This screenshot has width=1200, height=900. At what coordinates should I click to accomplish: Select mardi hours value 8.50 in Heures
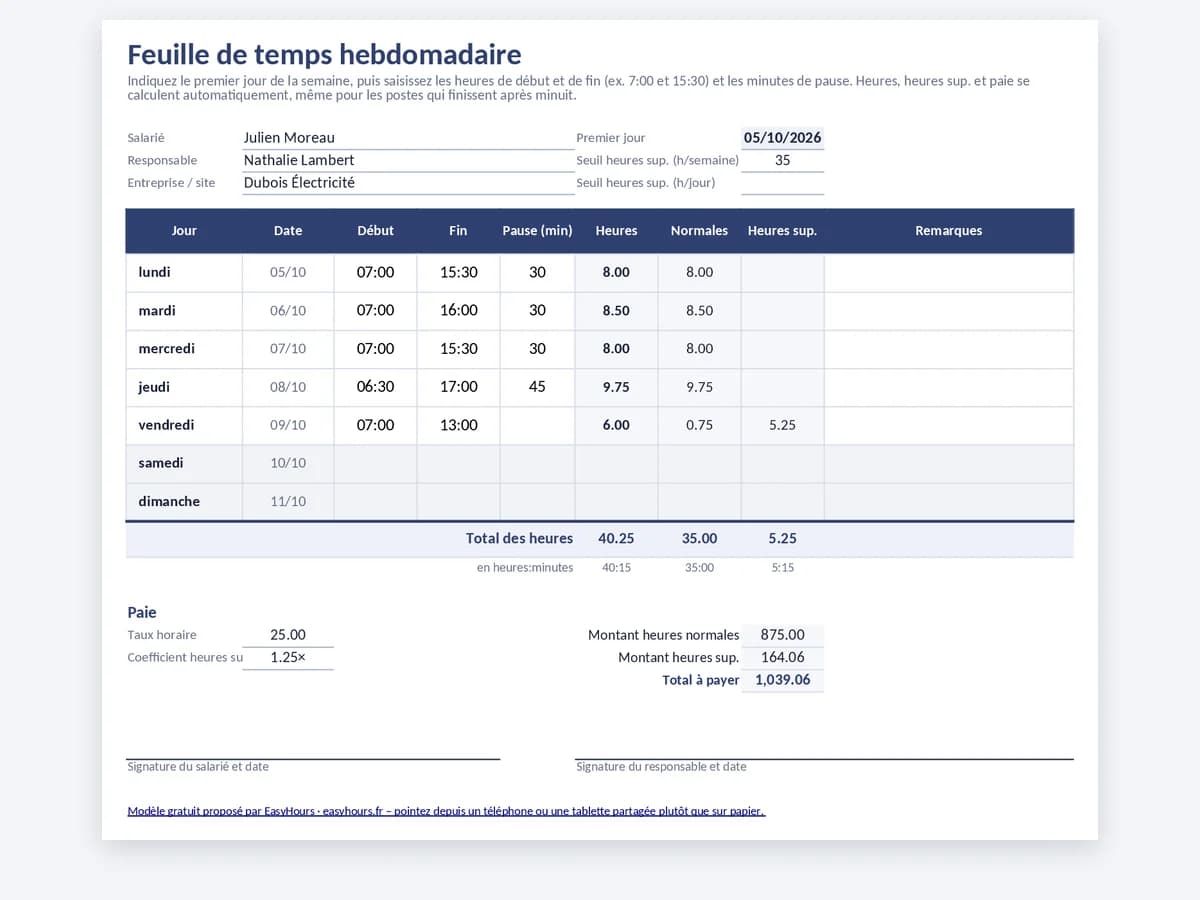coord(616,311)
